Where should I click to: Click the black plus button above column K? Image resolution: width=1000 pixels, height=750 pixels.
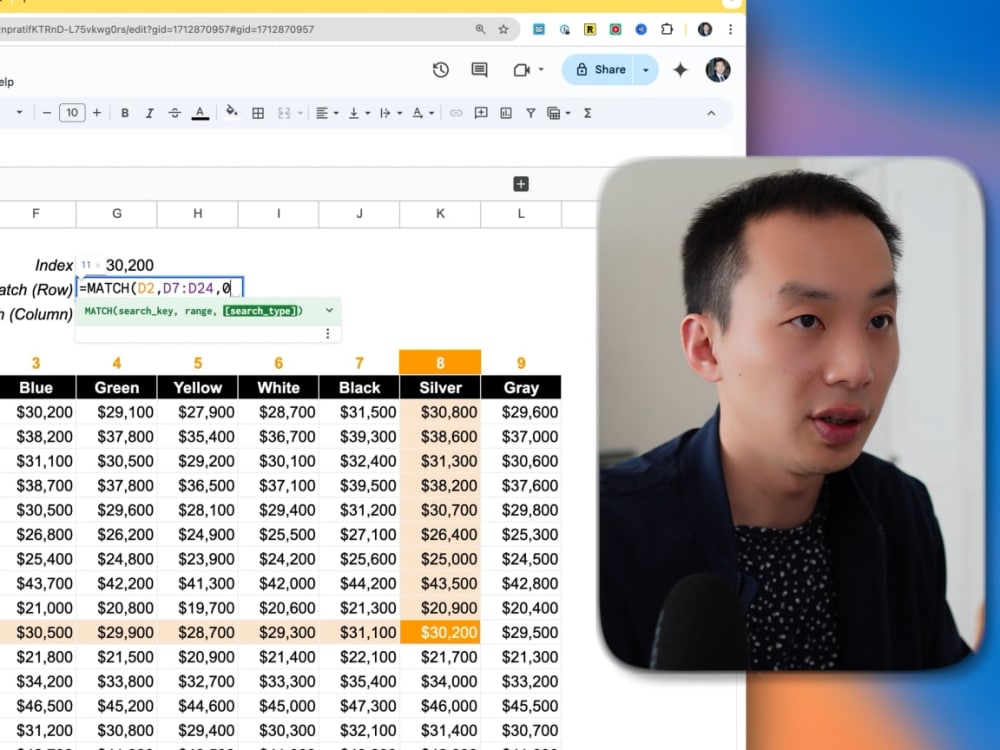pyautogui.click(x=521, y=184)
